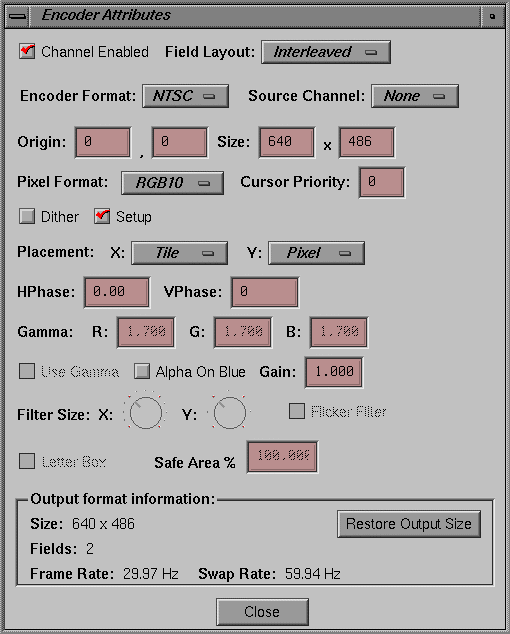Image resolution: width=510 pixels, height=634 pixels.
Task: Click the Fields value 2
Action: click(90, 549)
